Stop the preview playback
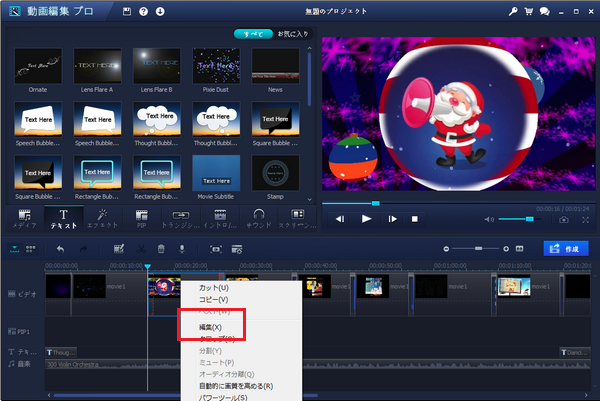 pyautogui.click(x=414, y=219)
